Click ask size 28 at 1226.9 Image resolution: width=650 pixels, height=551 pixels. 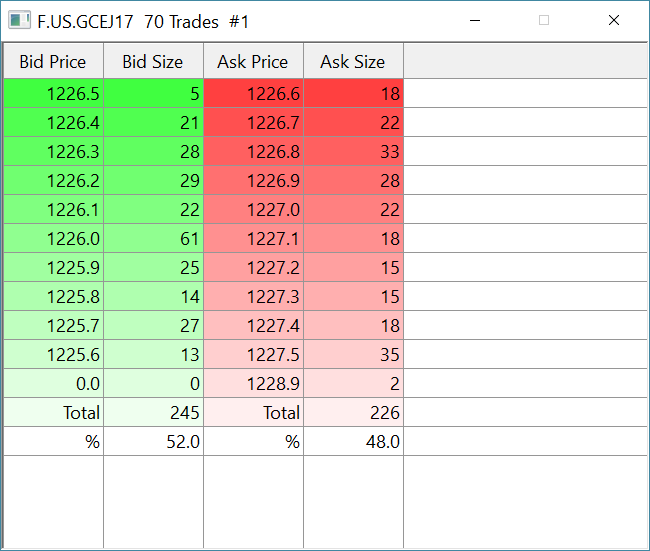point(353,180)
